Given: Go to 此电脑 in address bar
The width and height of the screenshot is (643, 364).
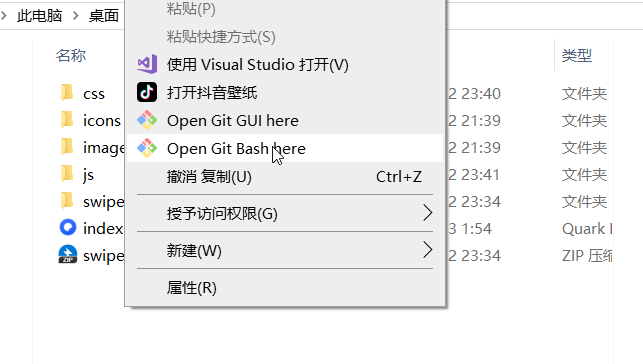Looking at the screenshot, I should [x=39, y=16].
